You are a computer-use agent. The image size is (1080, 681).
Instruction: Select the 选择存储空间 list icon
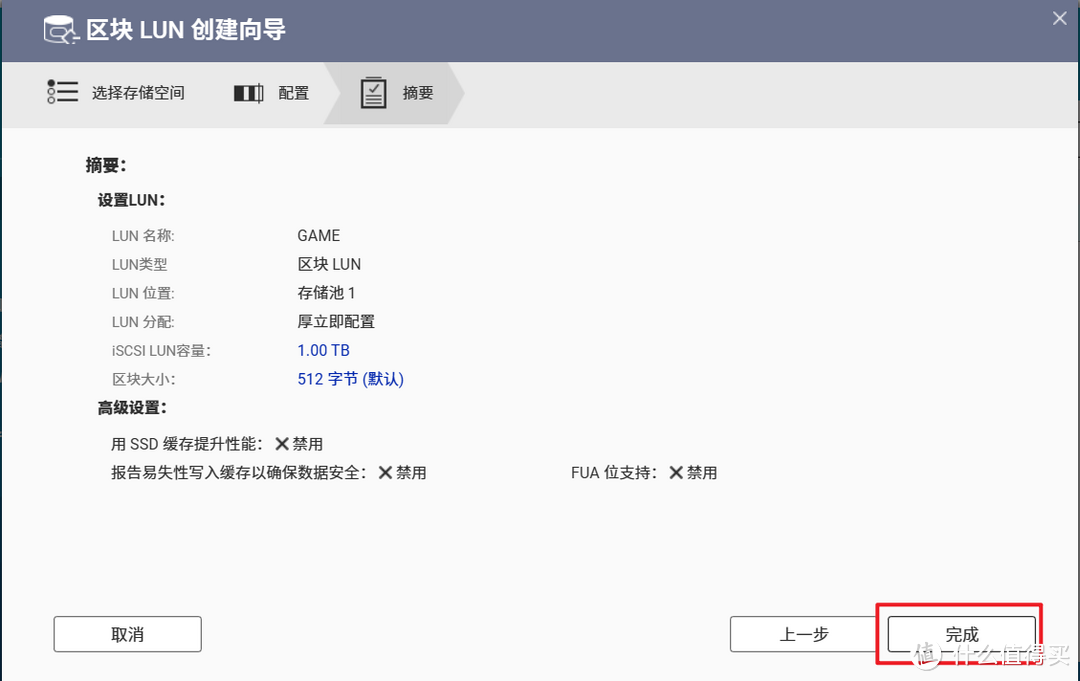point(62,91)
